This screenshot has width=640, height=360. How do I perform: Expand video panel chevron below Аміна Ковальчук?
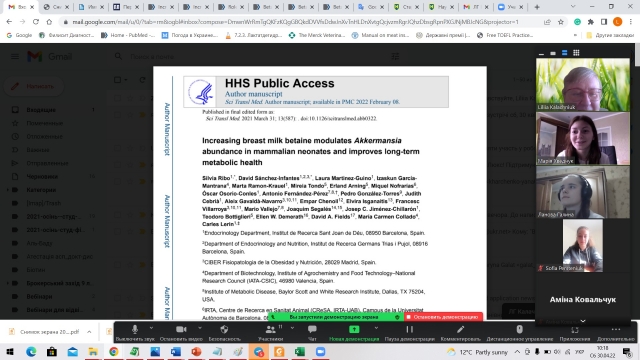(583, 321)
